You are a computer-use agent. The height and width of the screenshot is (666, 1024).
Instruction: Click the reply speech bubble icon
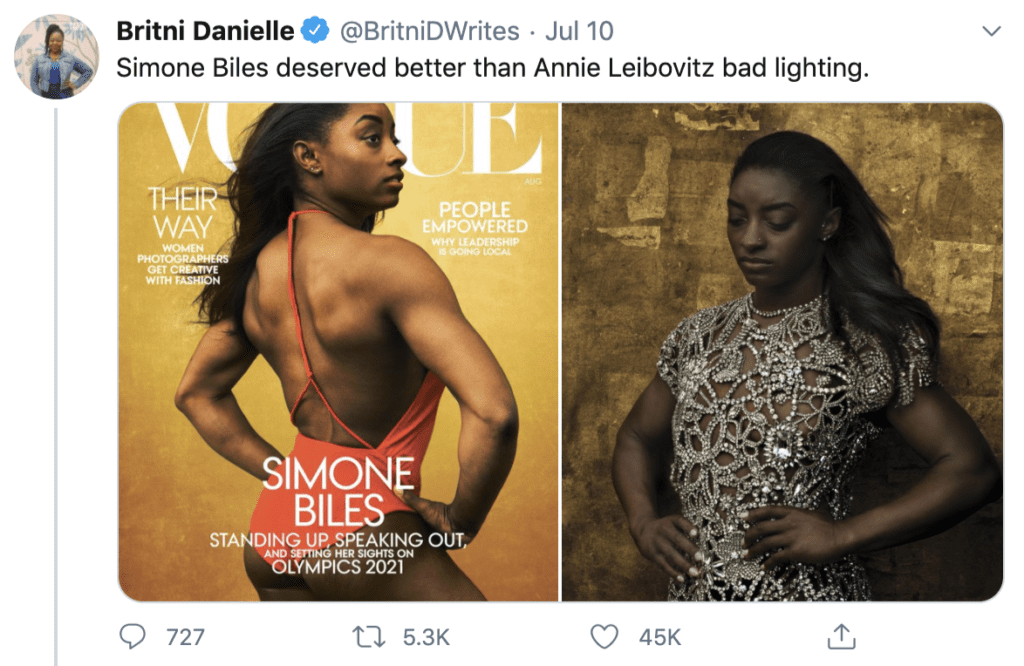(133, 637)
